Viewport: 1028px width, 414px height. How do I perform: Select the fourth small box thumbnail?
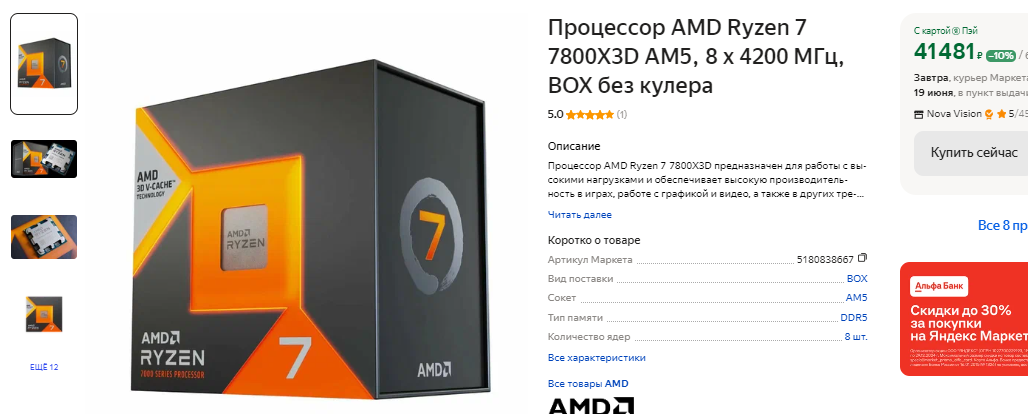pyautogui.click(x=44, y=314)
